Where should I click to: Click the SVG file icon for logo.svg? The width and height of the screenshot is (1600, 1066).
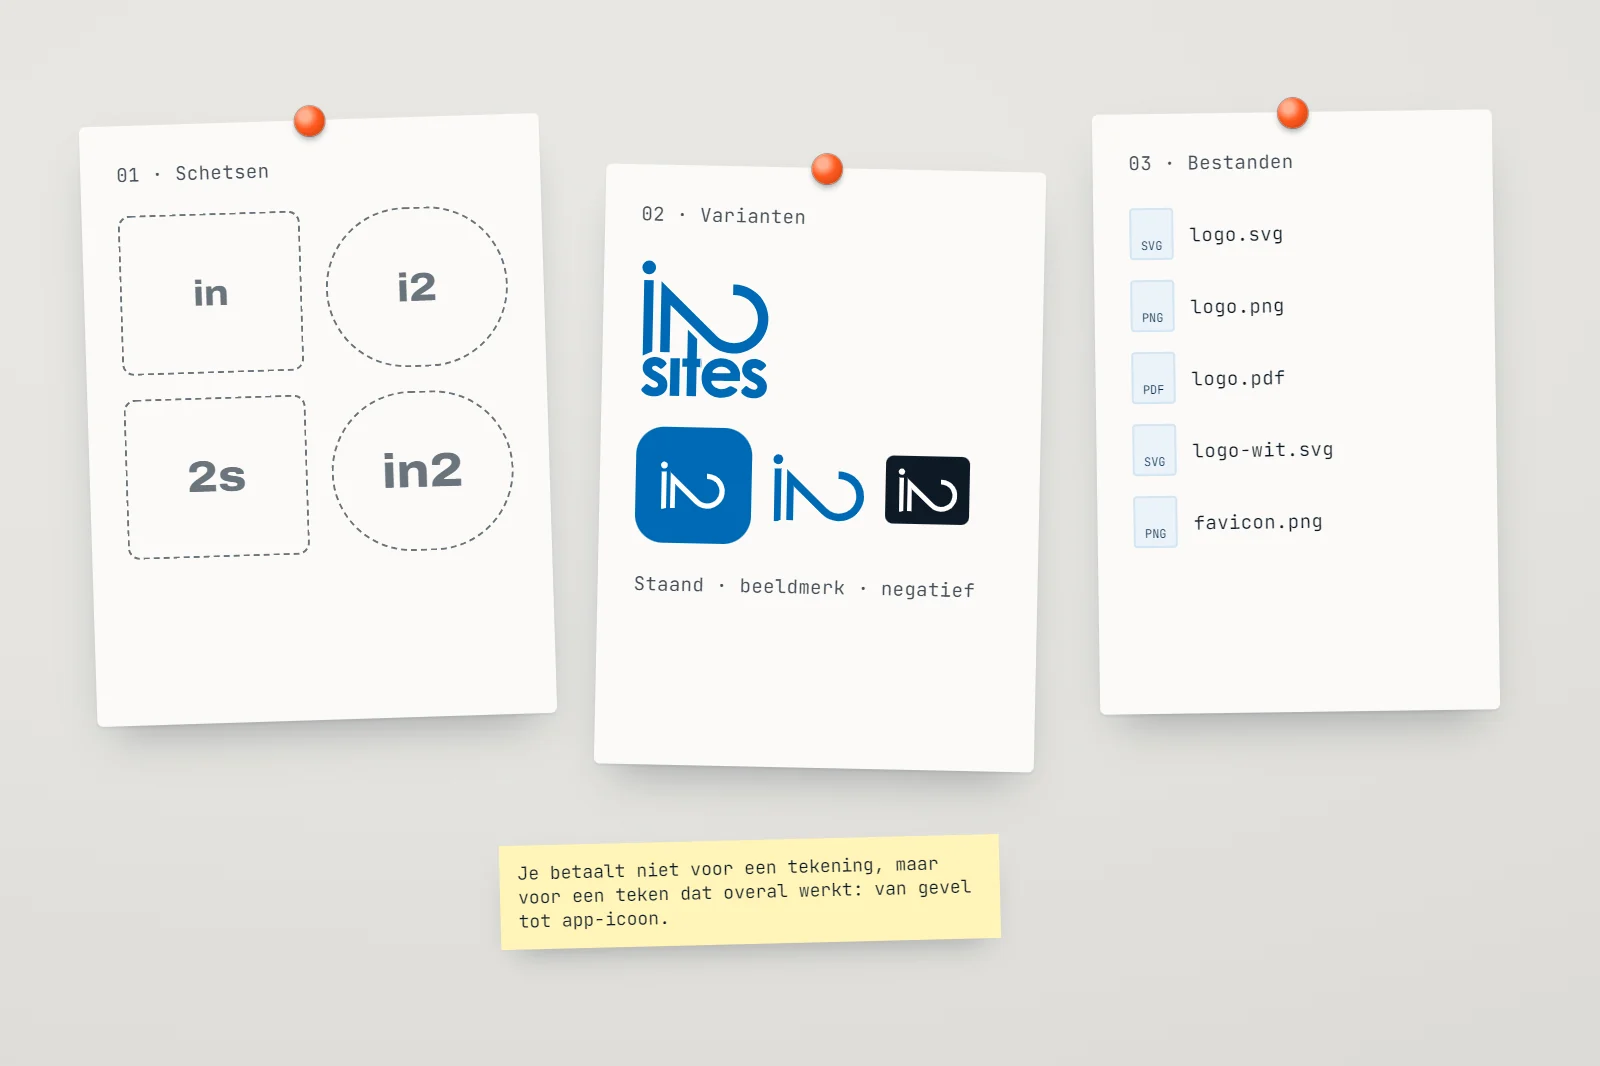(1151, 234)
